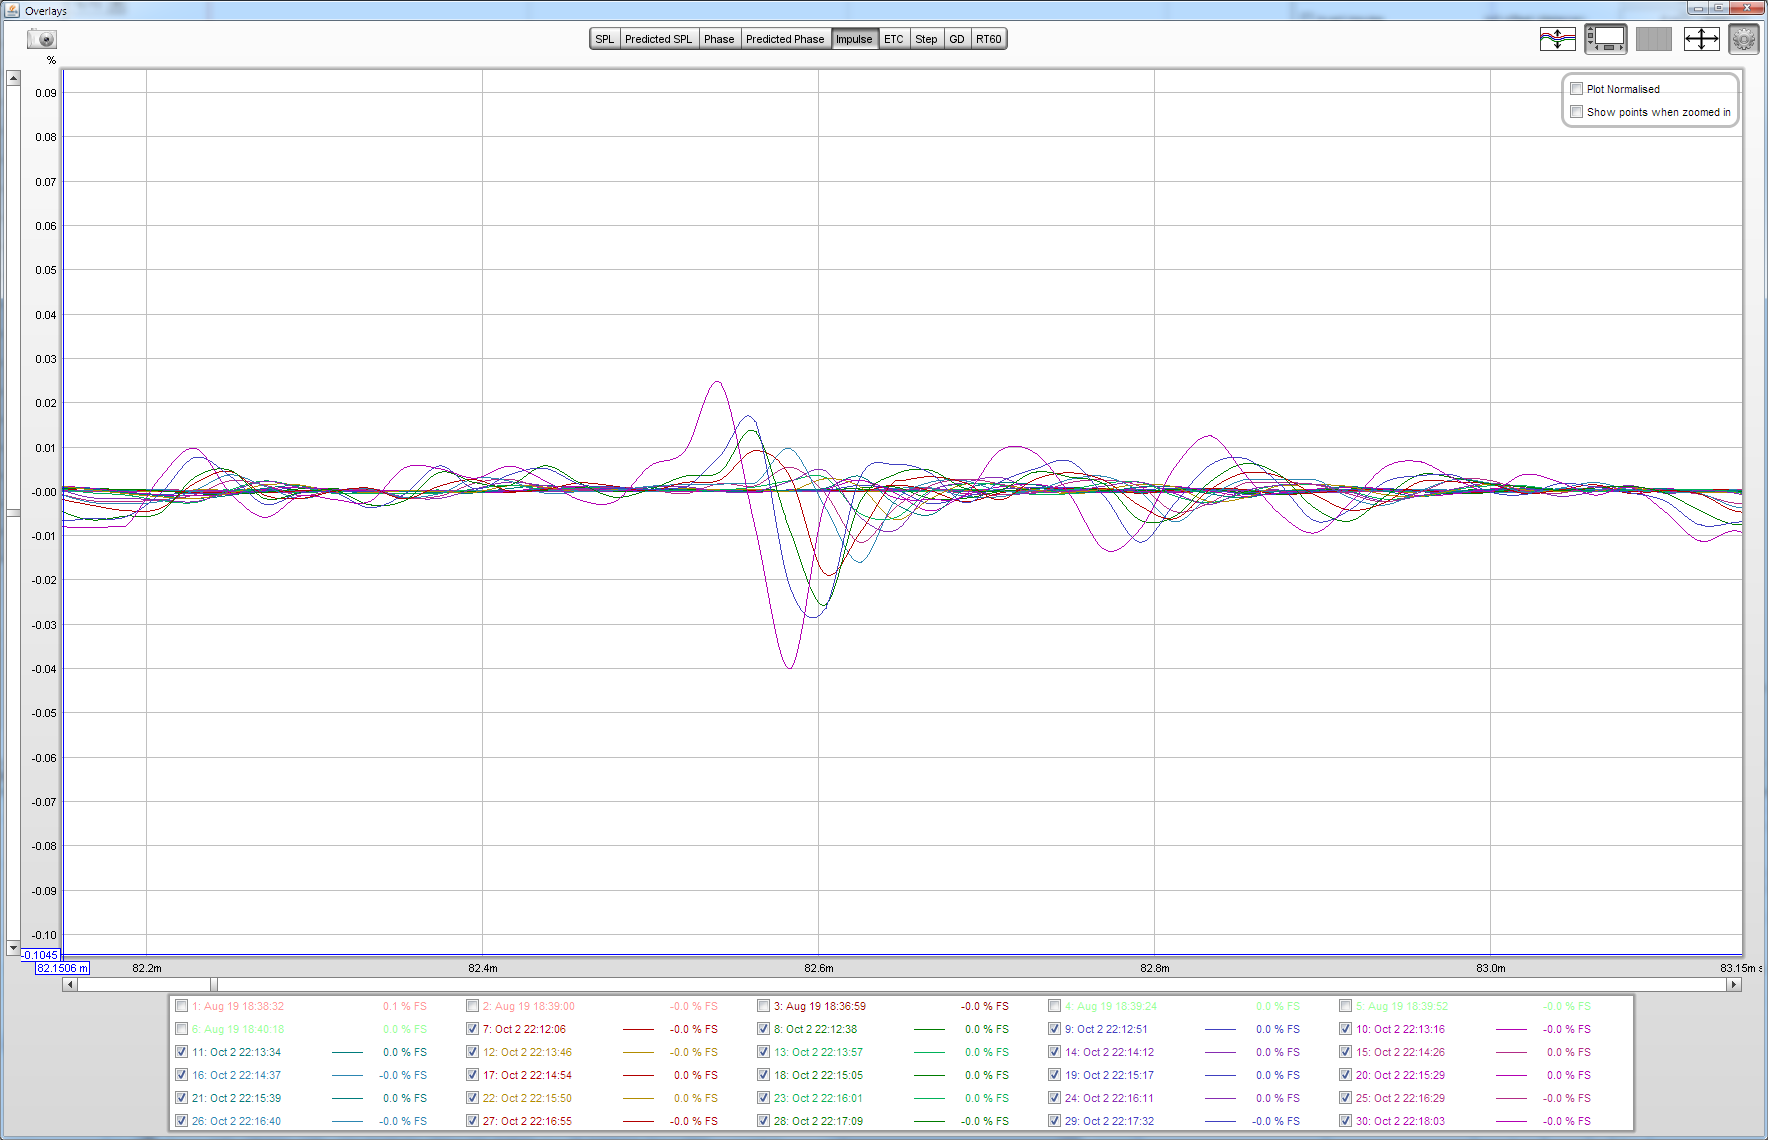Check measurement 3: Aug 19 18:36:59
1768x1140 pixels.
[x=763, y=1006]
